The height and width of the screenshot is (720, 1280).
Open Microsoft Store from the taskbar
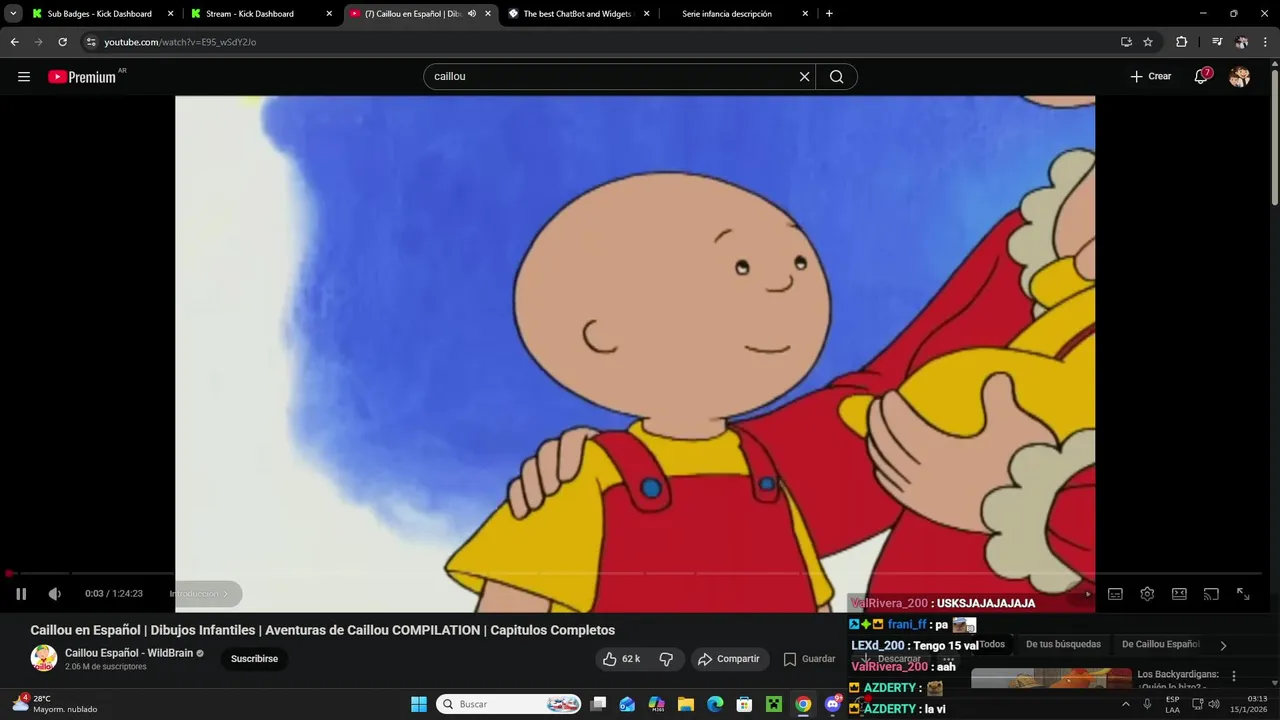point(744,704)
